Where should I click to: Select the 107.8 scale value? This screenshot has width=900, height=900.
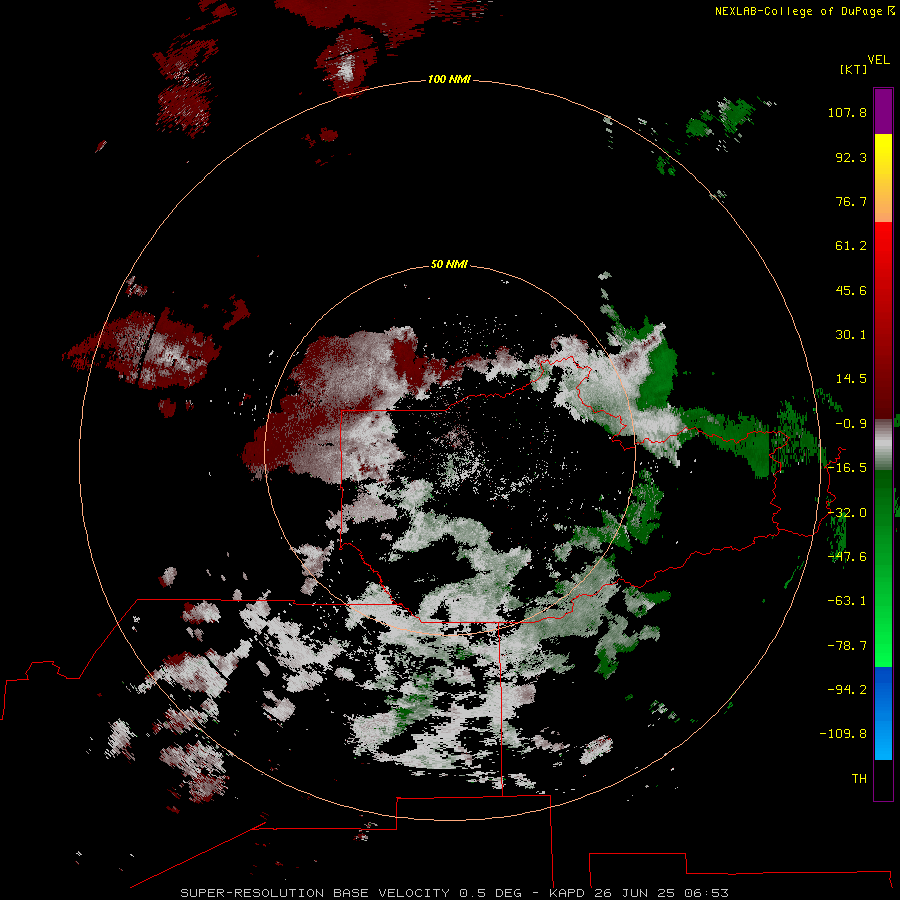click(x=847, y=112)
